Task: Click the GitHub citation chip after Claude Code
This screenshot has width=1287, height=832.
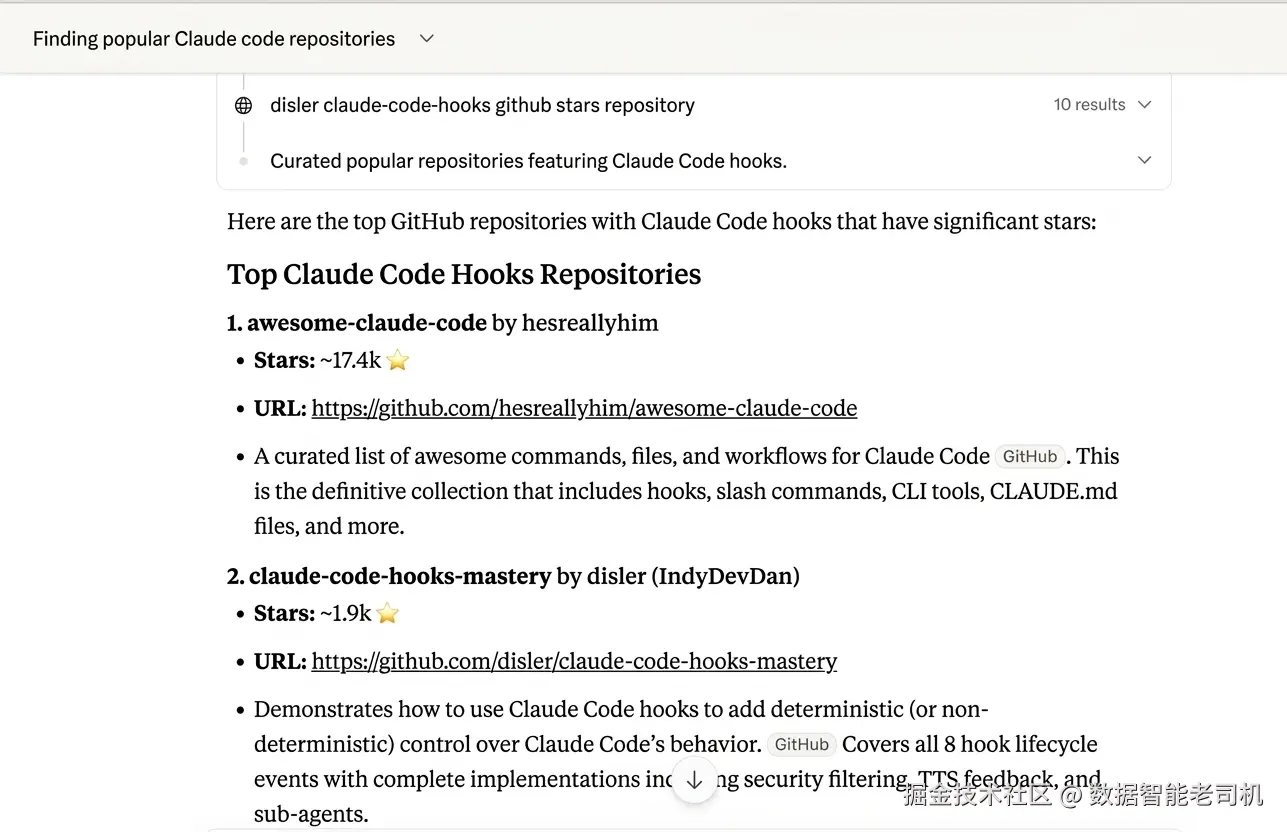Action: tap(1029, 457)
